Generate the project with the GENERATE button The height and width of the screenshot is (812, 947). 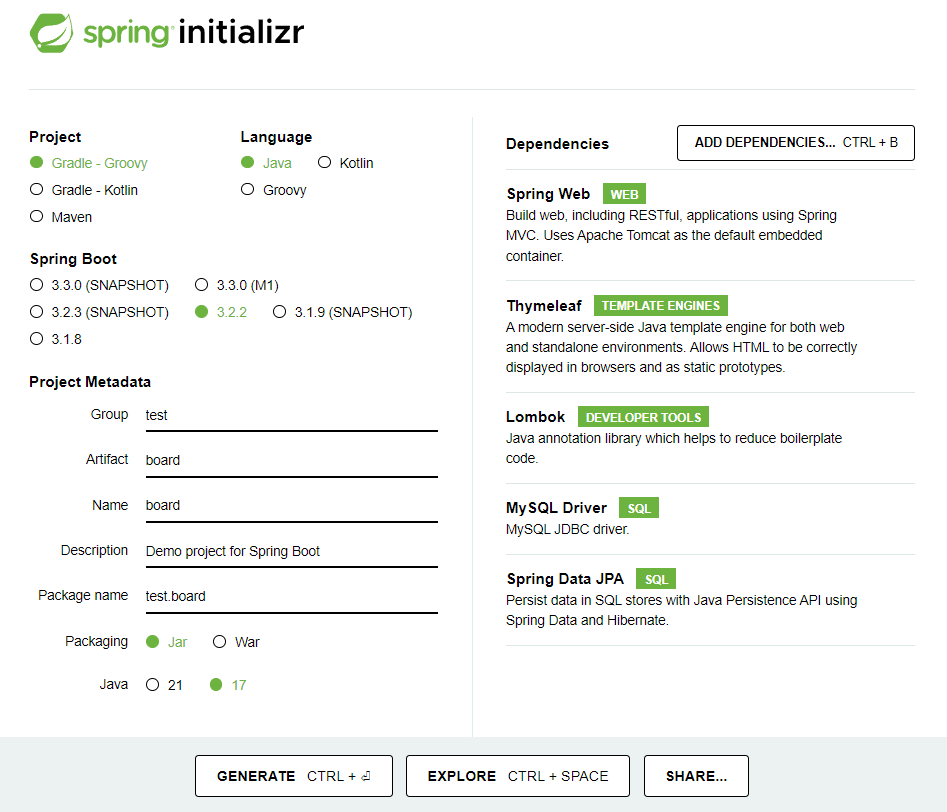(294, 776)
